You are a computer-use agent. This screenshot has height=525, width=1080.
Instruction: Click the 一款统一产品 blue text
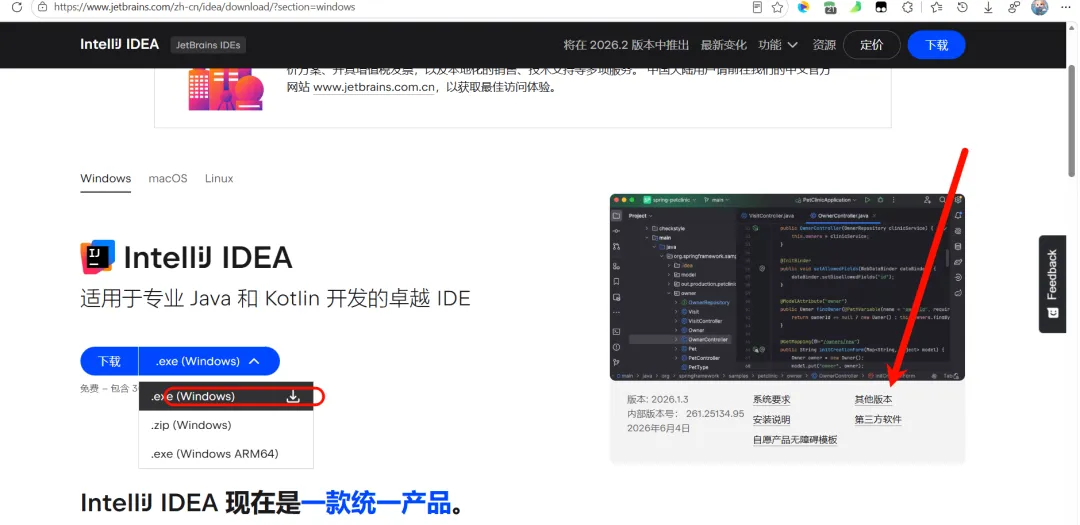pos(375,502)
